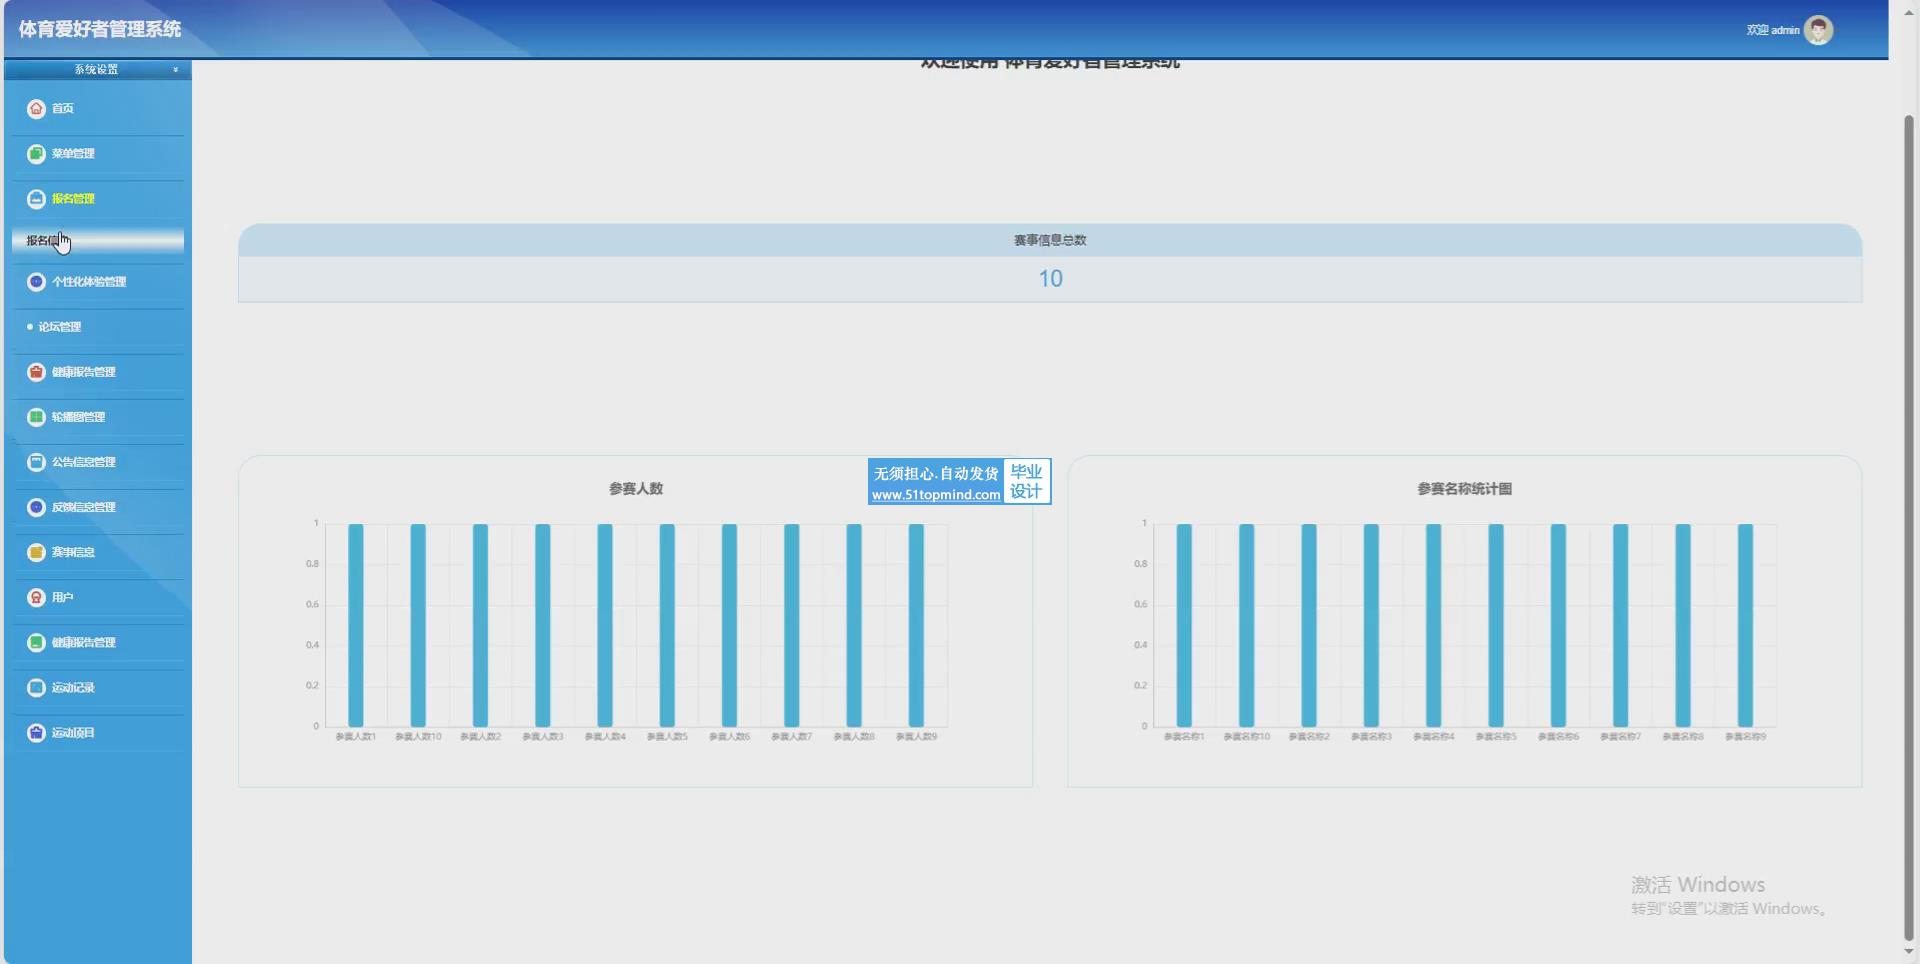Viewport: 1920px width, 964px height.
Task: Open the 运动项目 menu item
Action: 73,732
